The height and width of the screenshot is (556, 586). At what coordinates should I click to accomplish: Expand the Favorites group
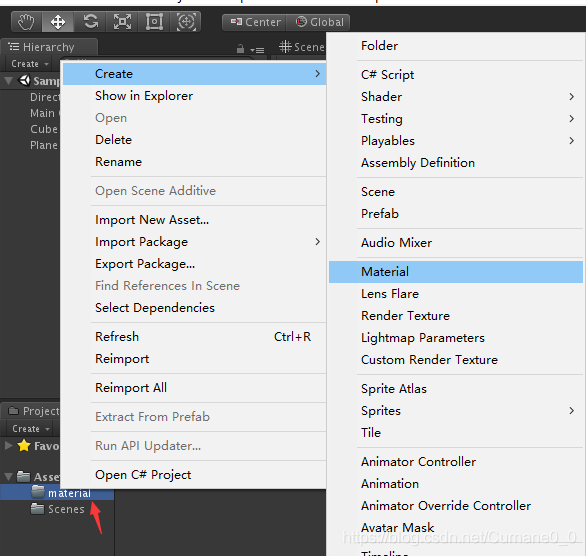[x=9, y=445]
